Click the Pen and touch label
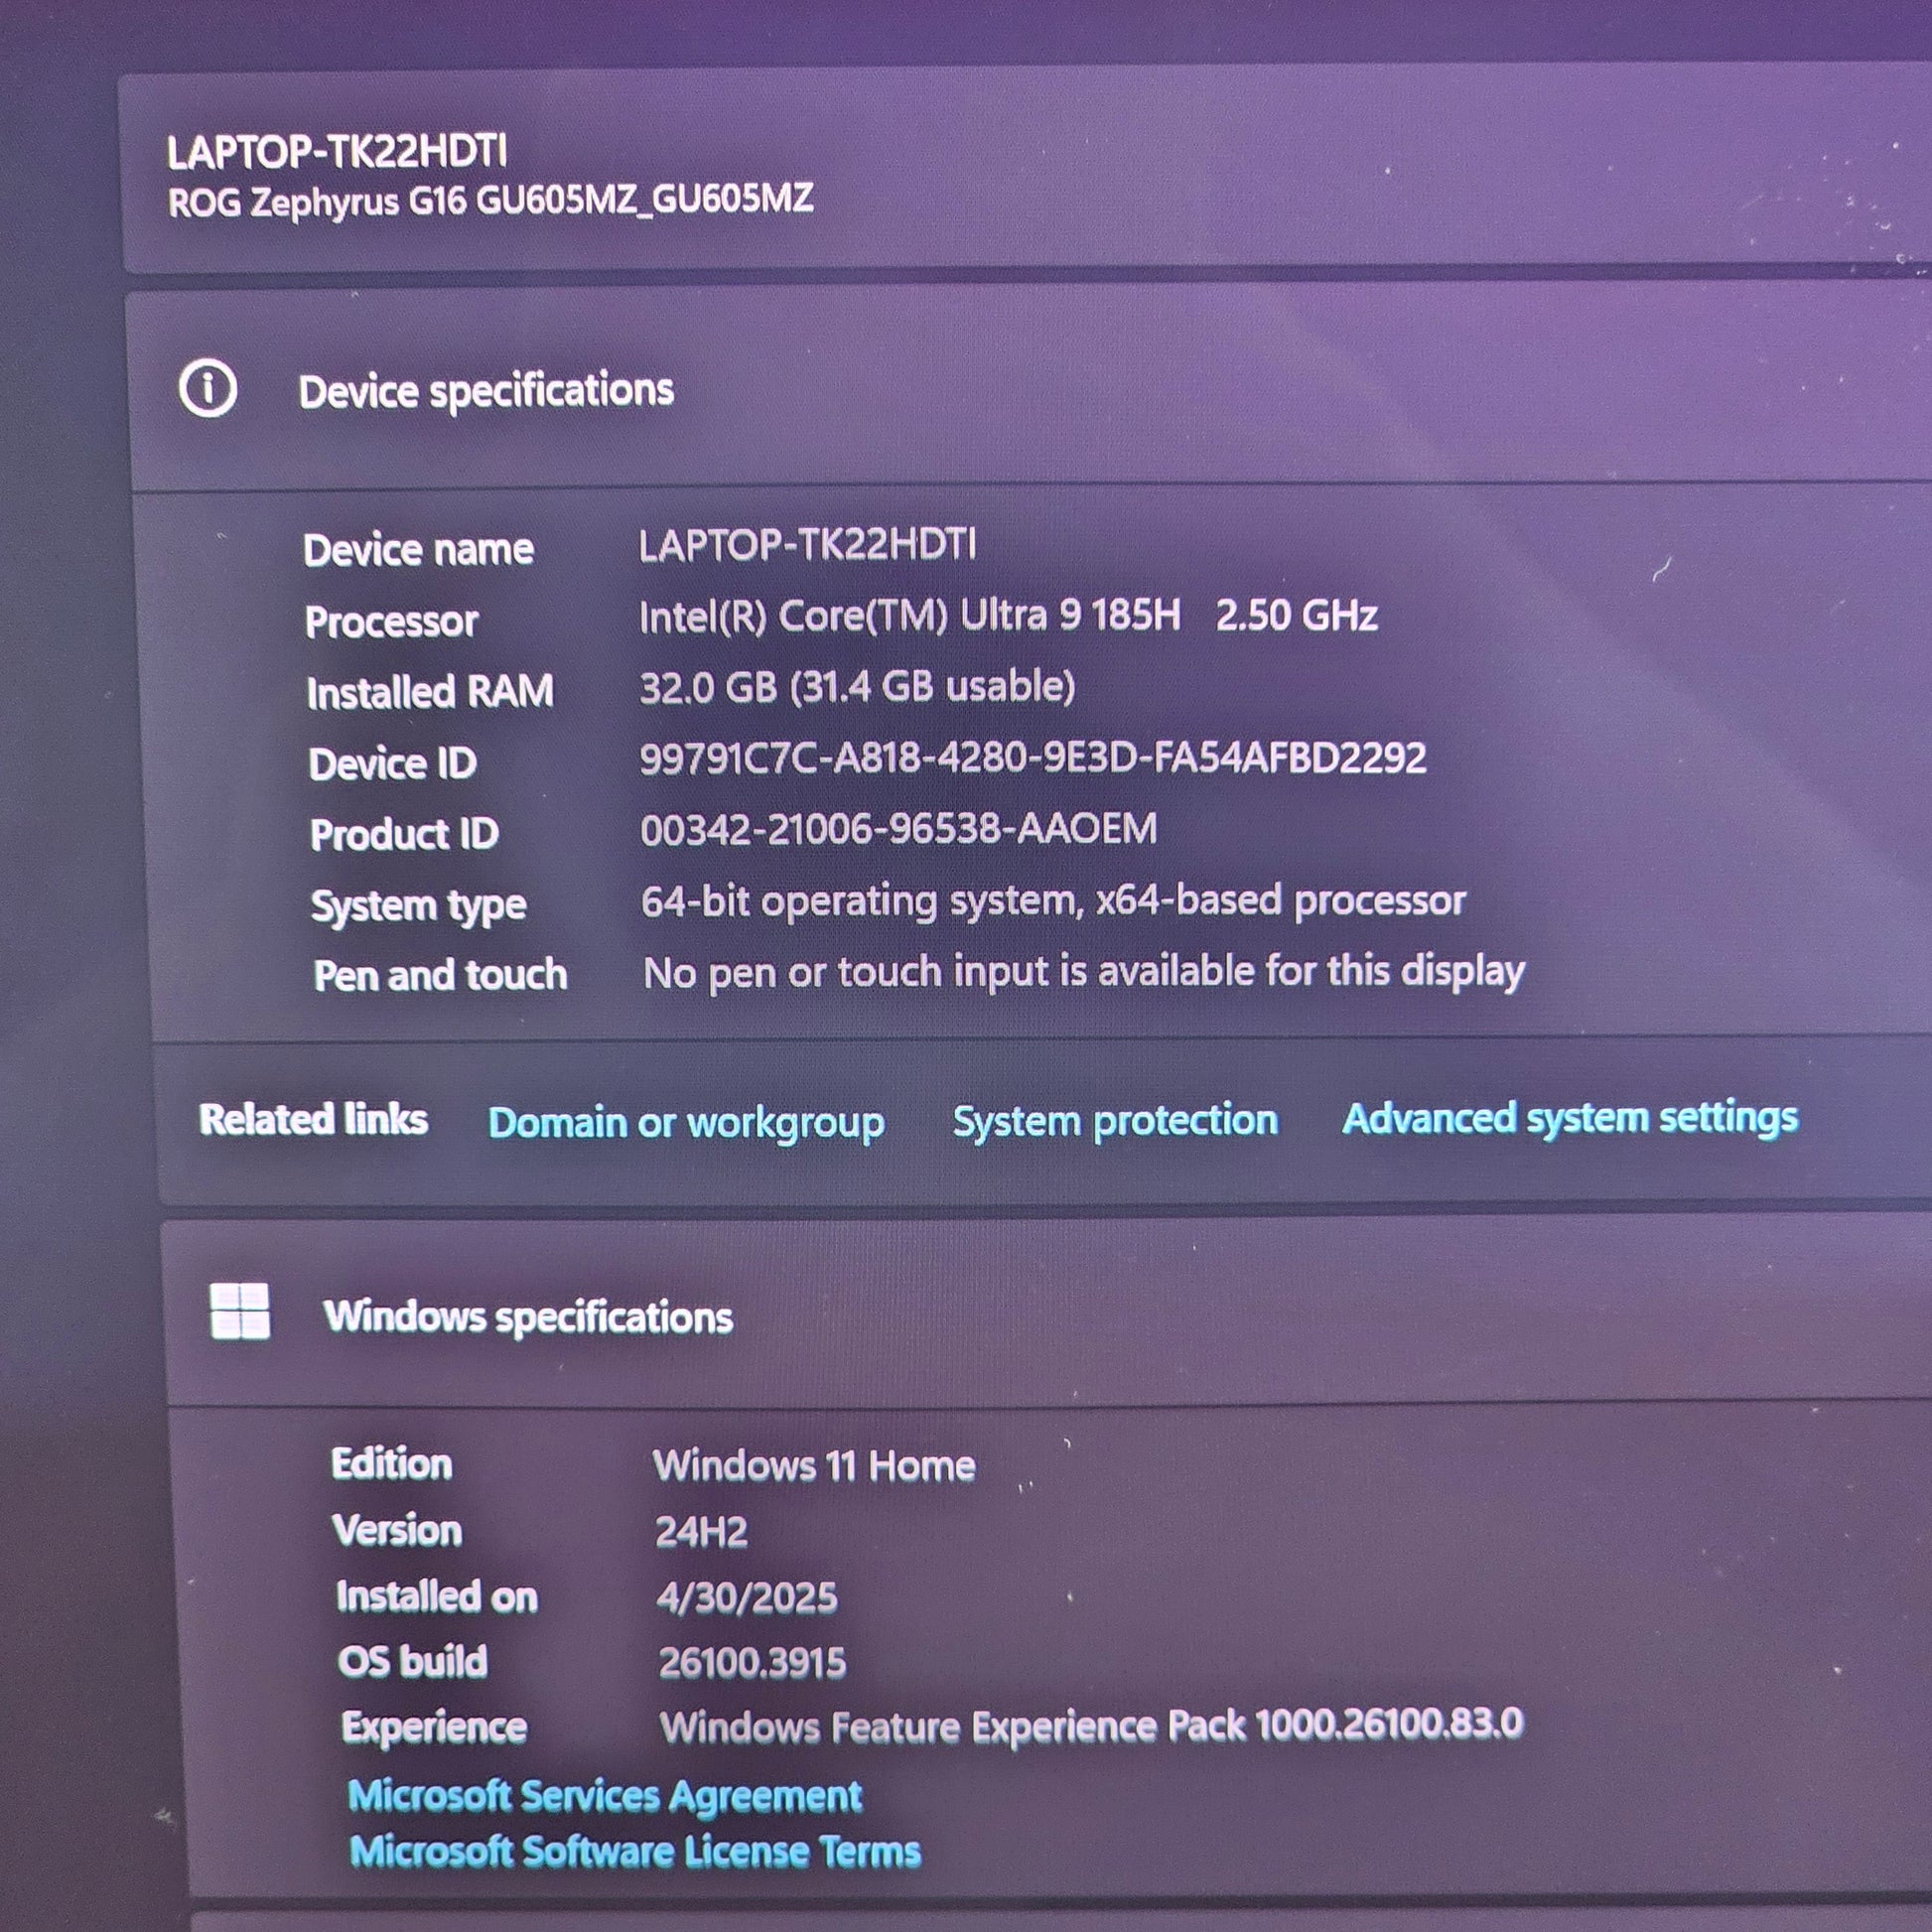 click(x=440, y=975)
